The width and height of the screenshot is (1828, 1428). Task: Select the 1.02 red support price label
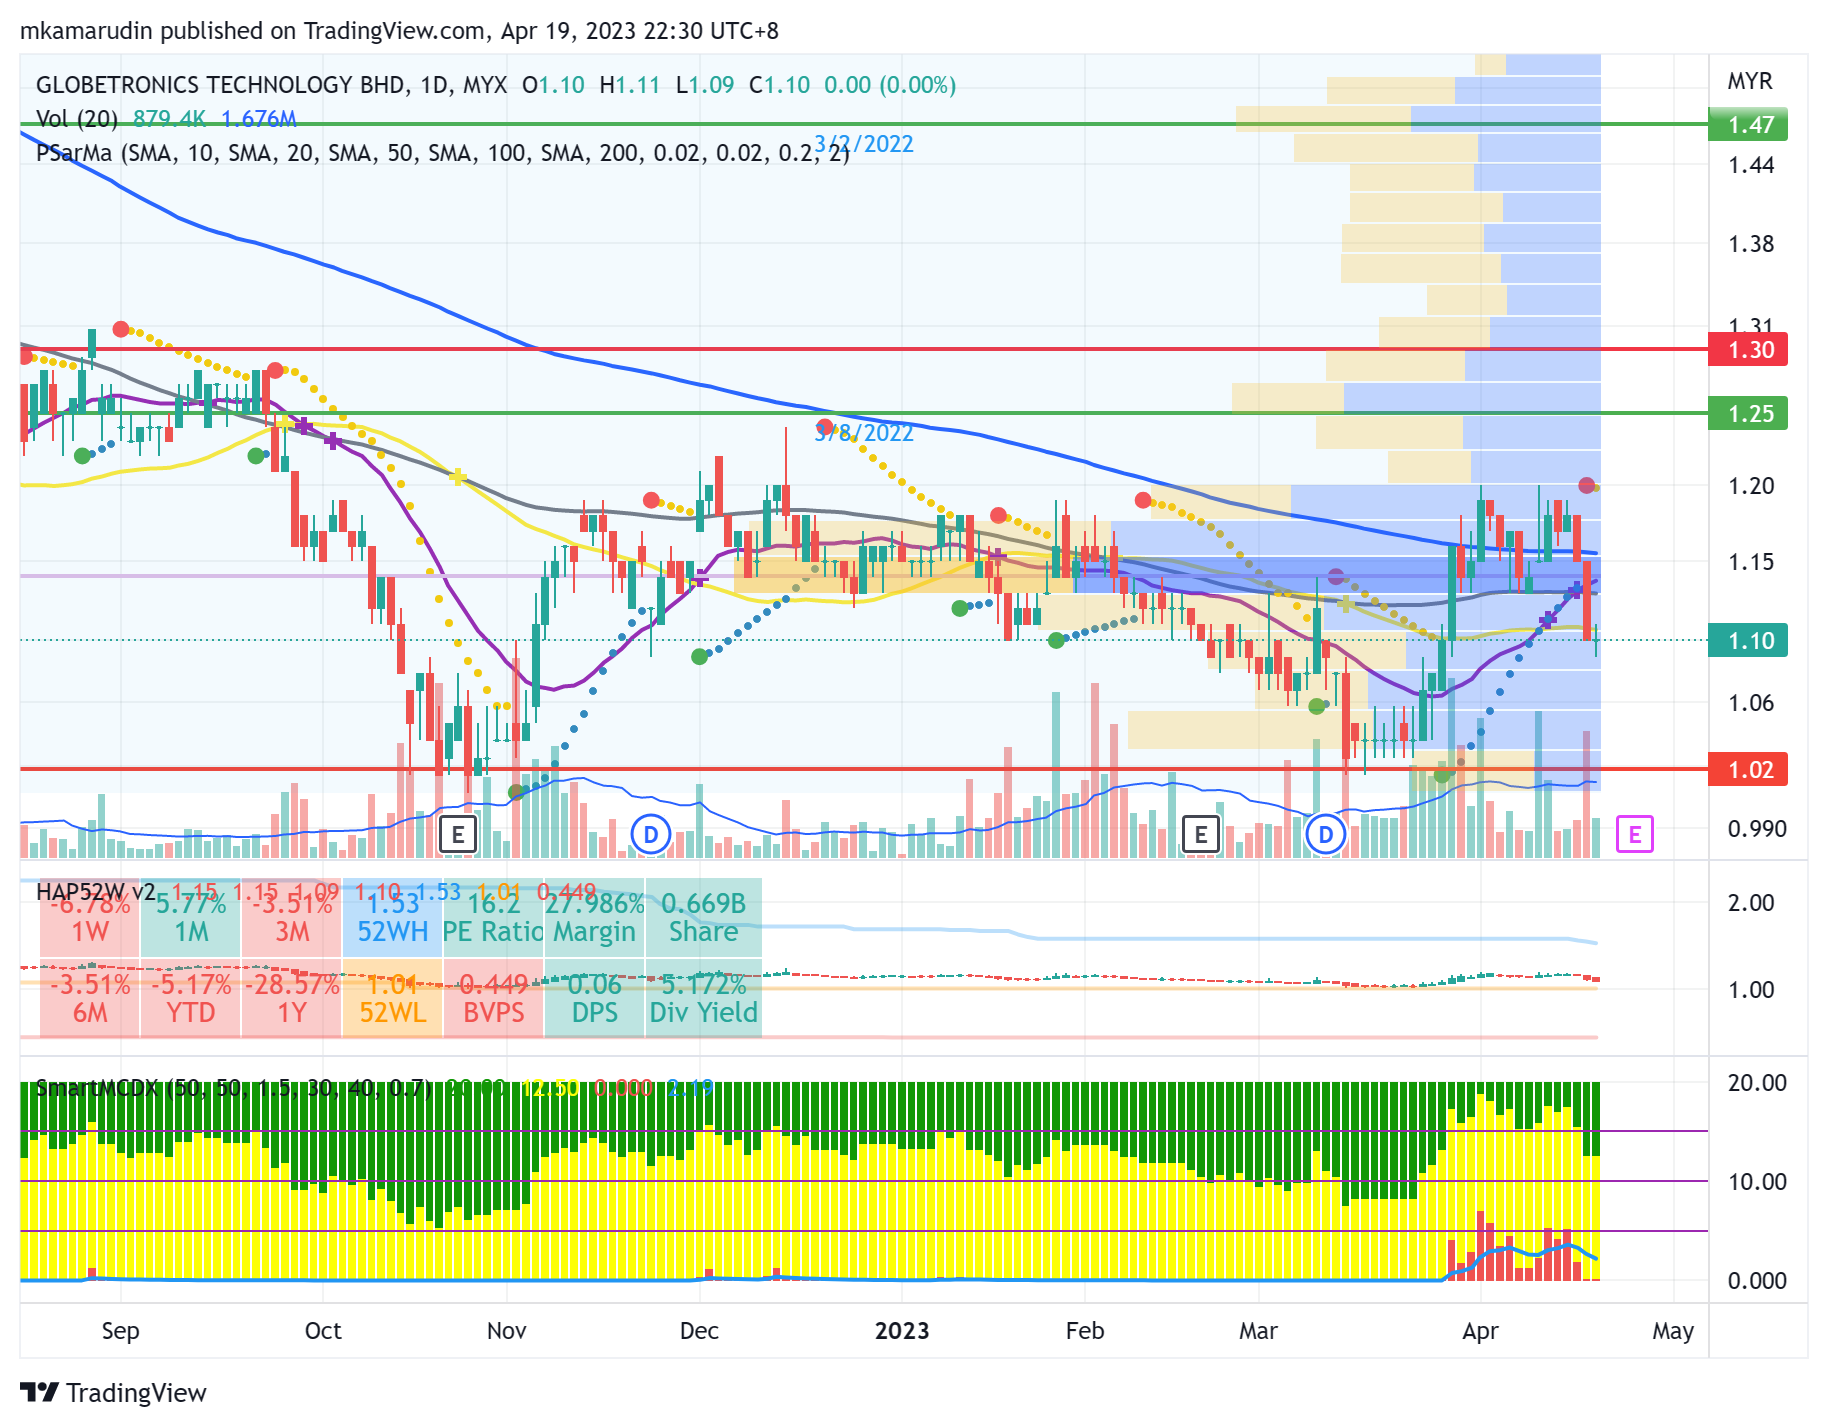1749,770
